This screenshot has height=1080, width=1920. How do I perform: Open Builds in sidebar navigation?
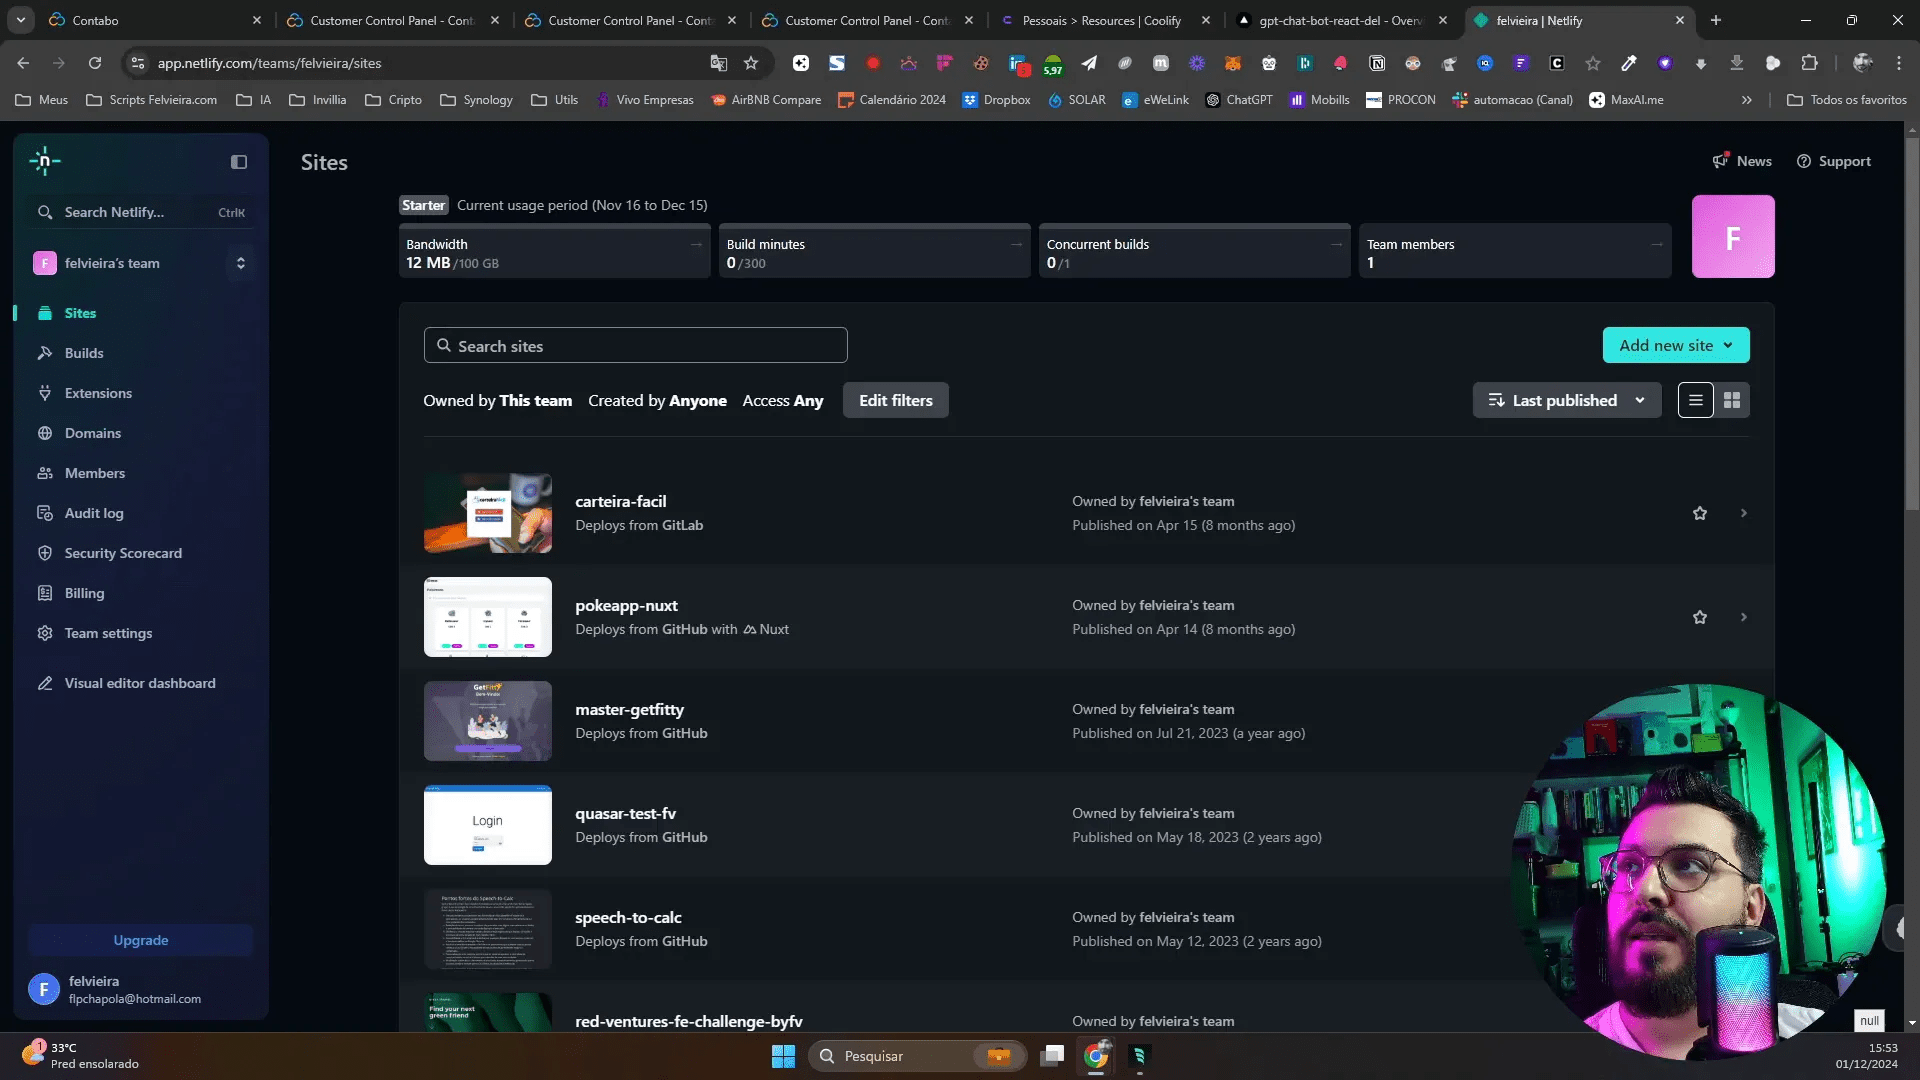[84, 353]
